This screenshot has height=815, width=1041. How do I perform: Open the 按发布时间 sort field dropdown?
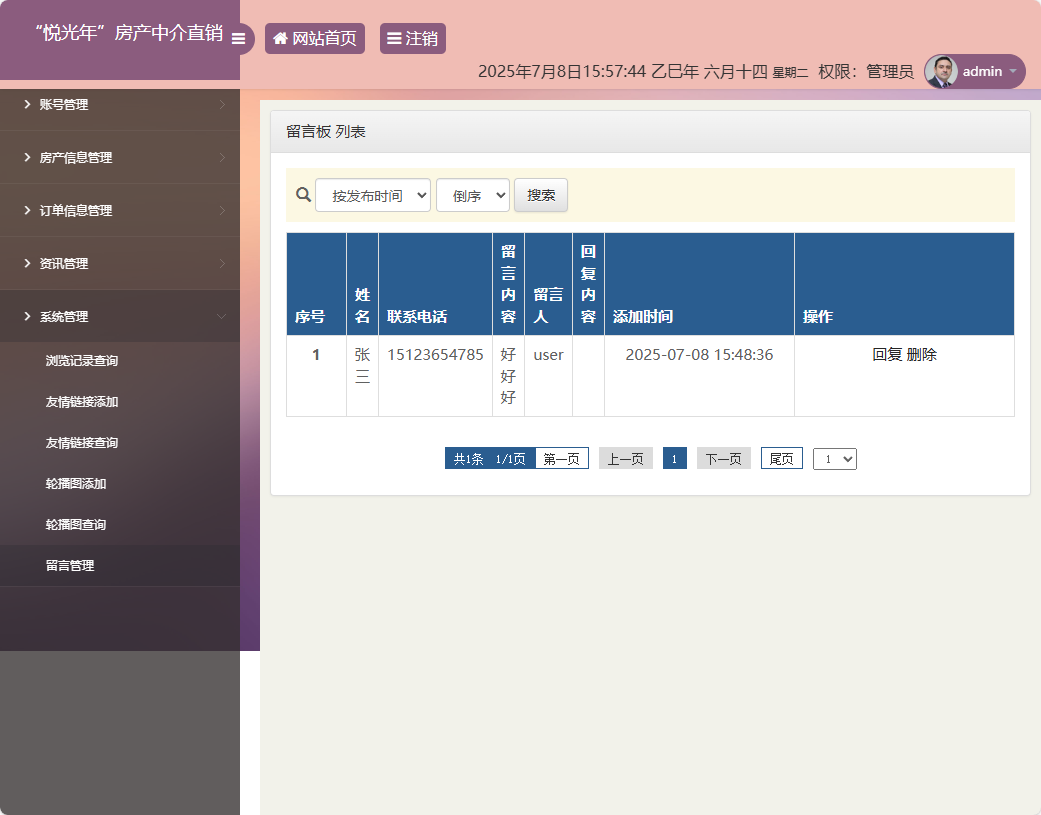[x=371, y=195]
